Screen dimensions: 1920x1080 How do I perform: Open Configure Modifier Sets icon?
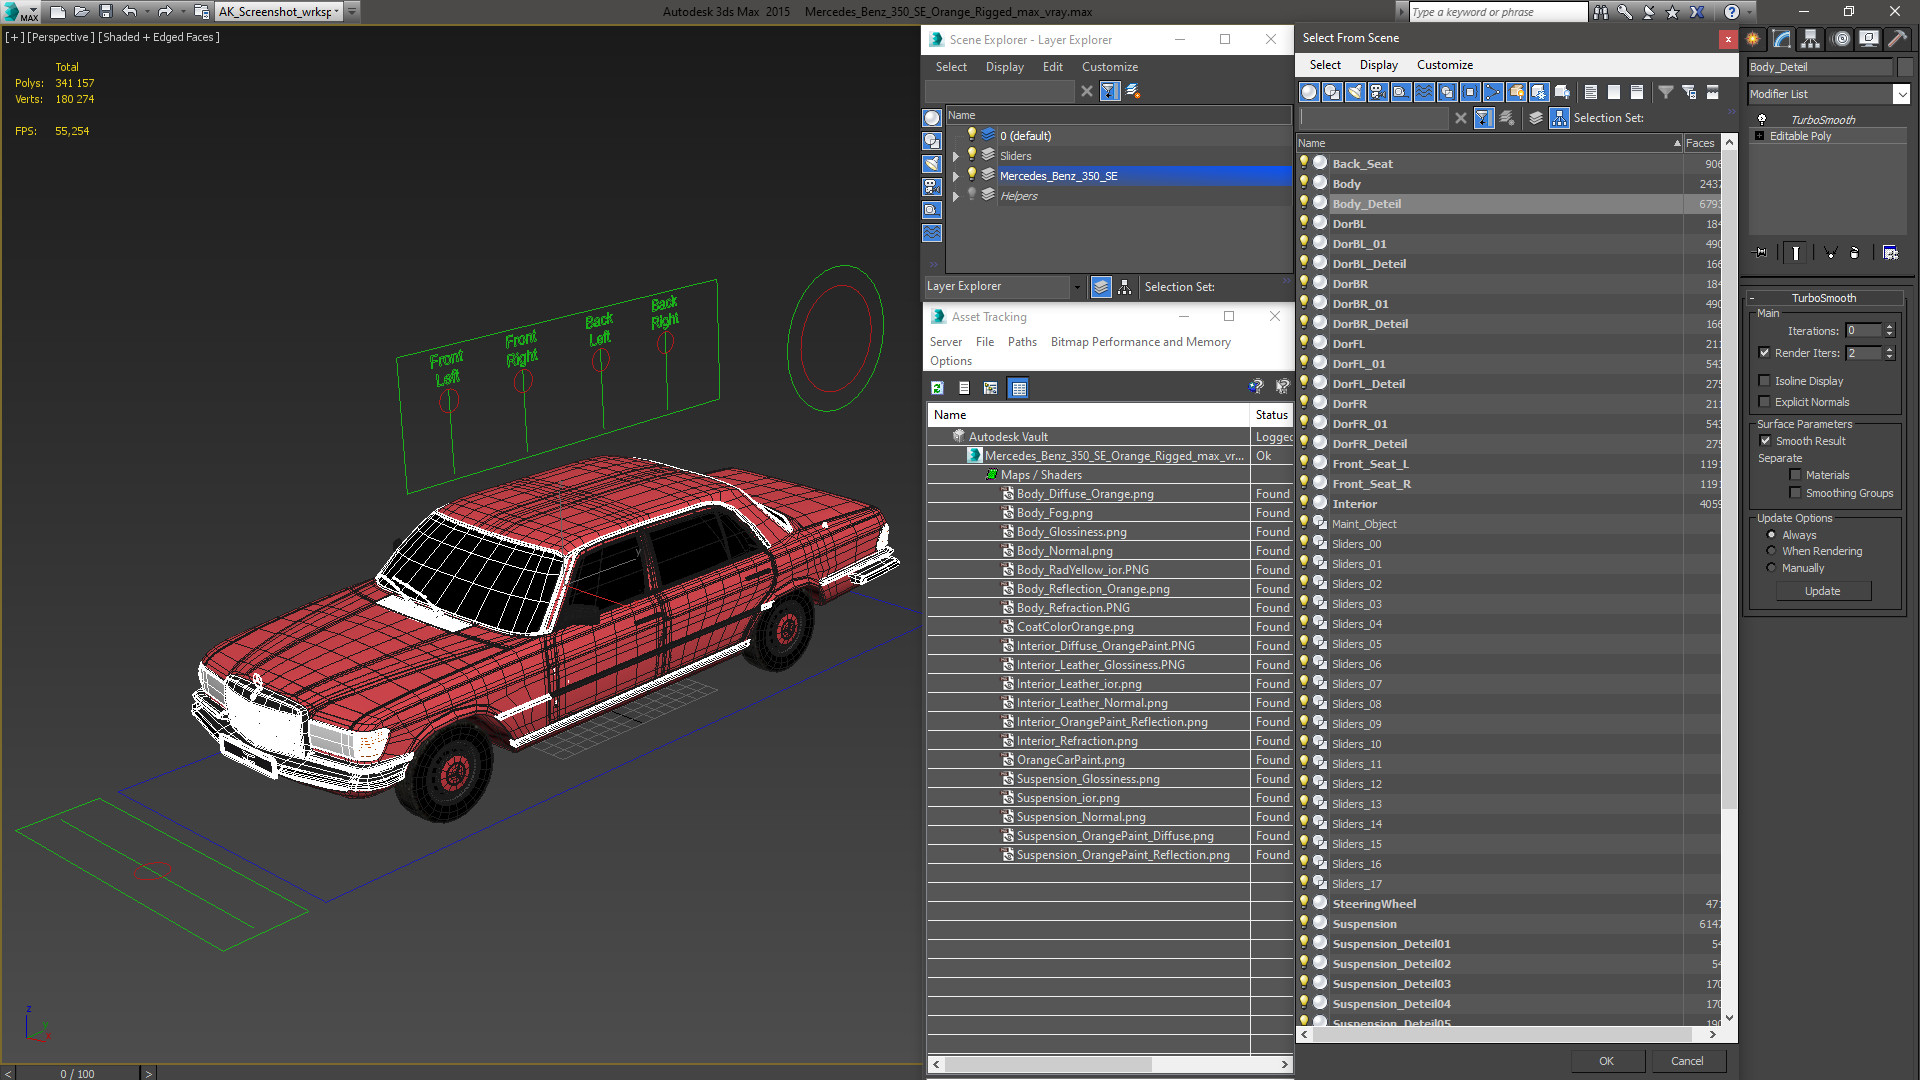tap(1890, 253)
